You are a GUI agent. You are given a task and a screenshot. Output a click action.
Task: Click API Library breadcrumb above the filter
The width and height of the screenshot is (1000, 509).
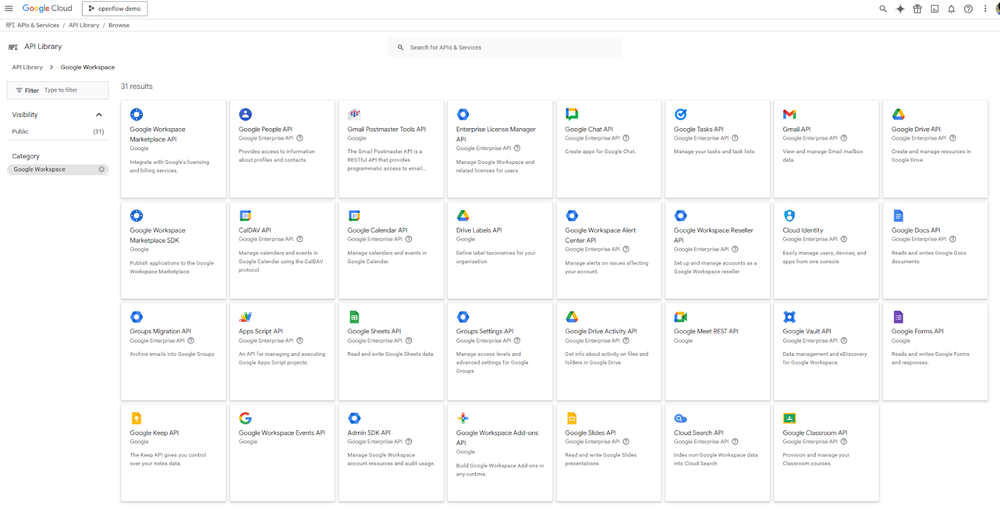[27, 67]
